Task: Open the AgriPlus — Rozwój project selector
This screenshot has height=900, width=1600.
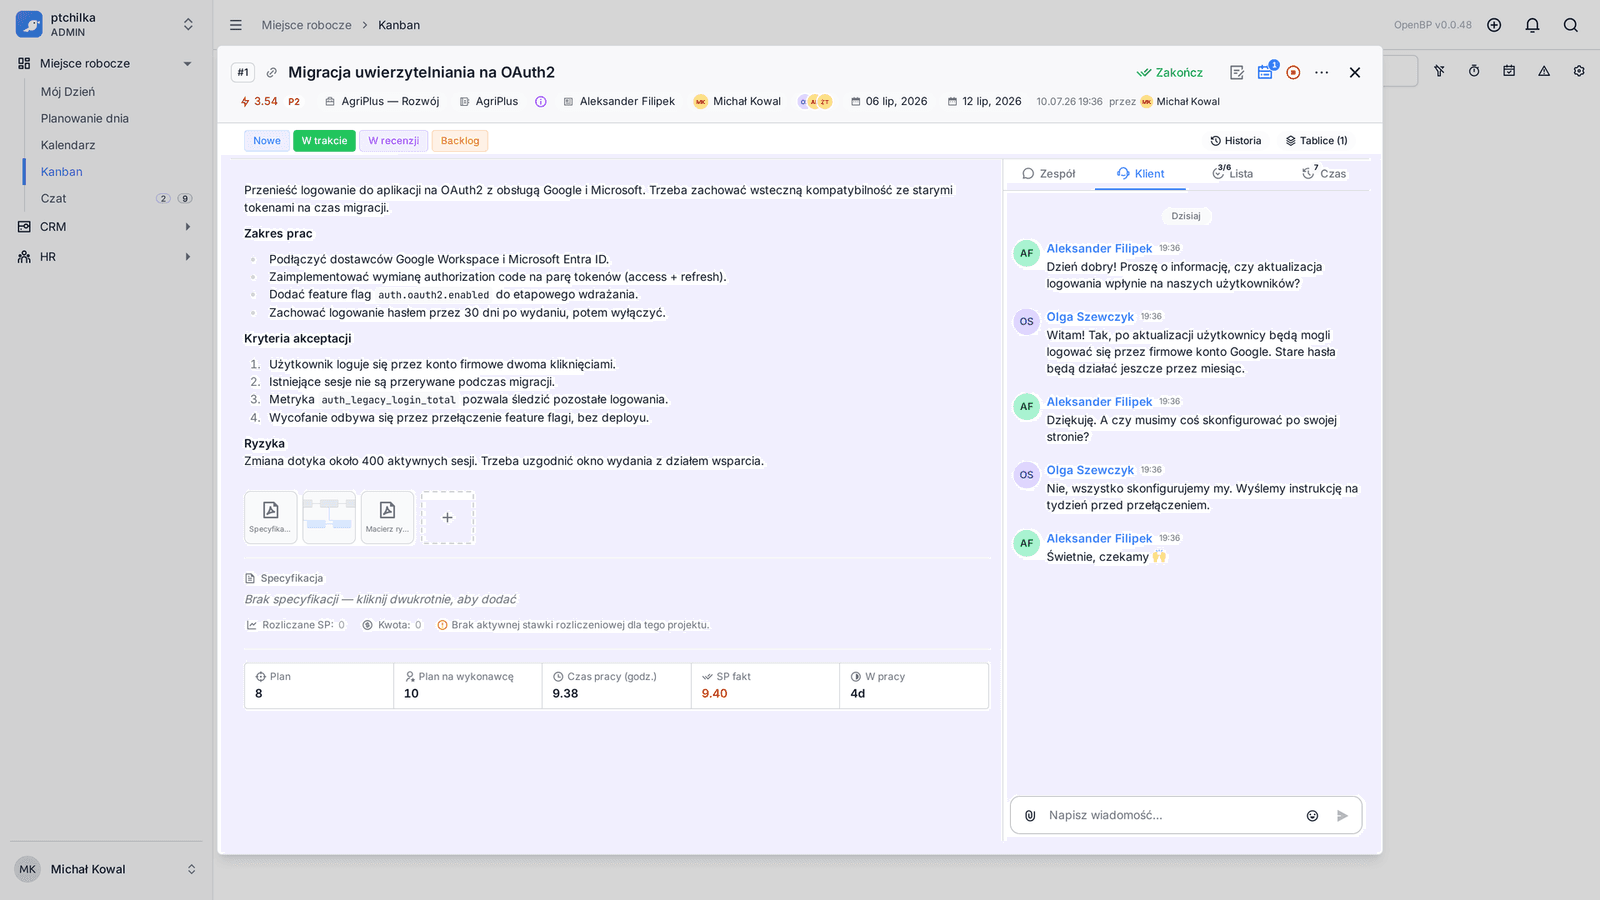Action: point(382,102)
